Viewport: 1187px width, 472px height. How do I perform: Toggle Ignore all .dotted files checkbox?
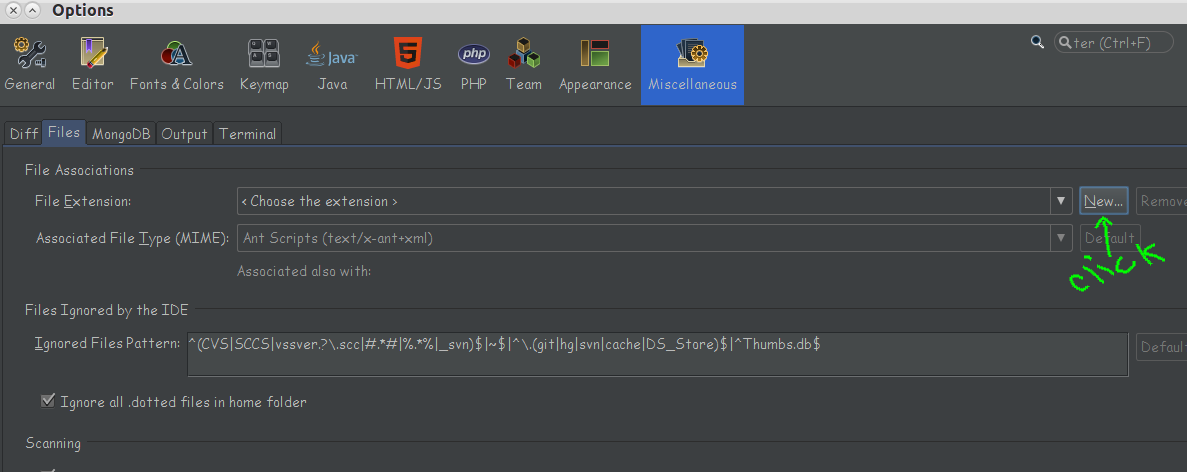(48, 402)
